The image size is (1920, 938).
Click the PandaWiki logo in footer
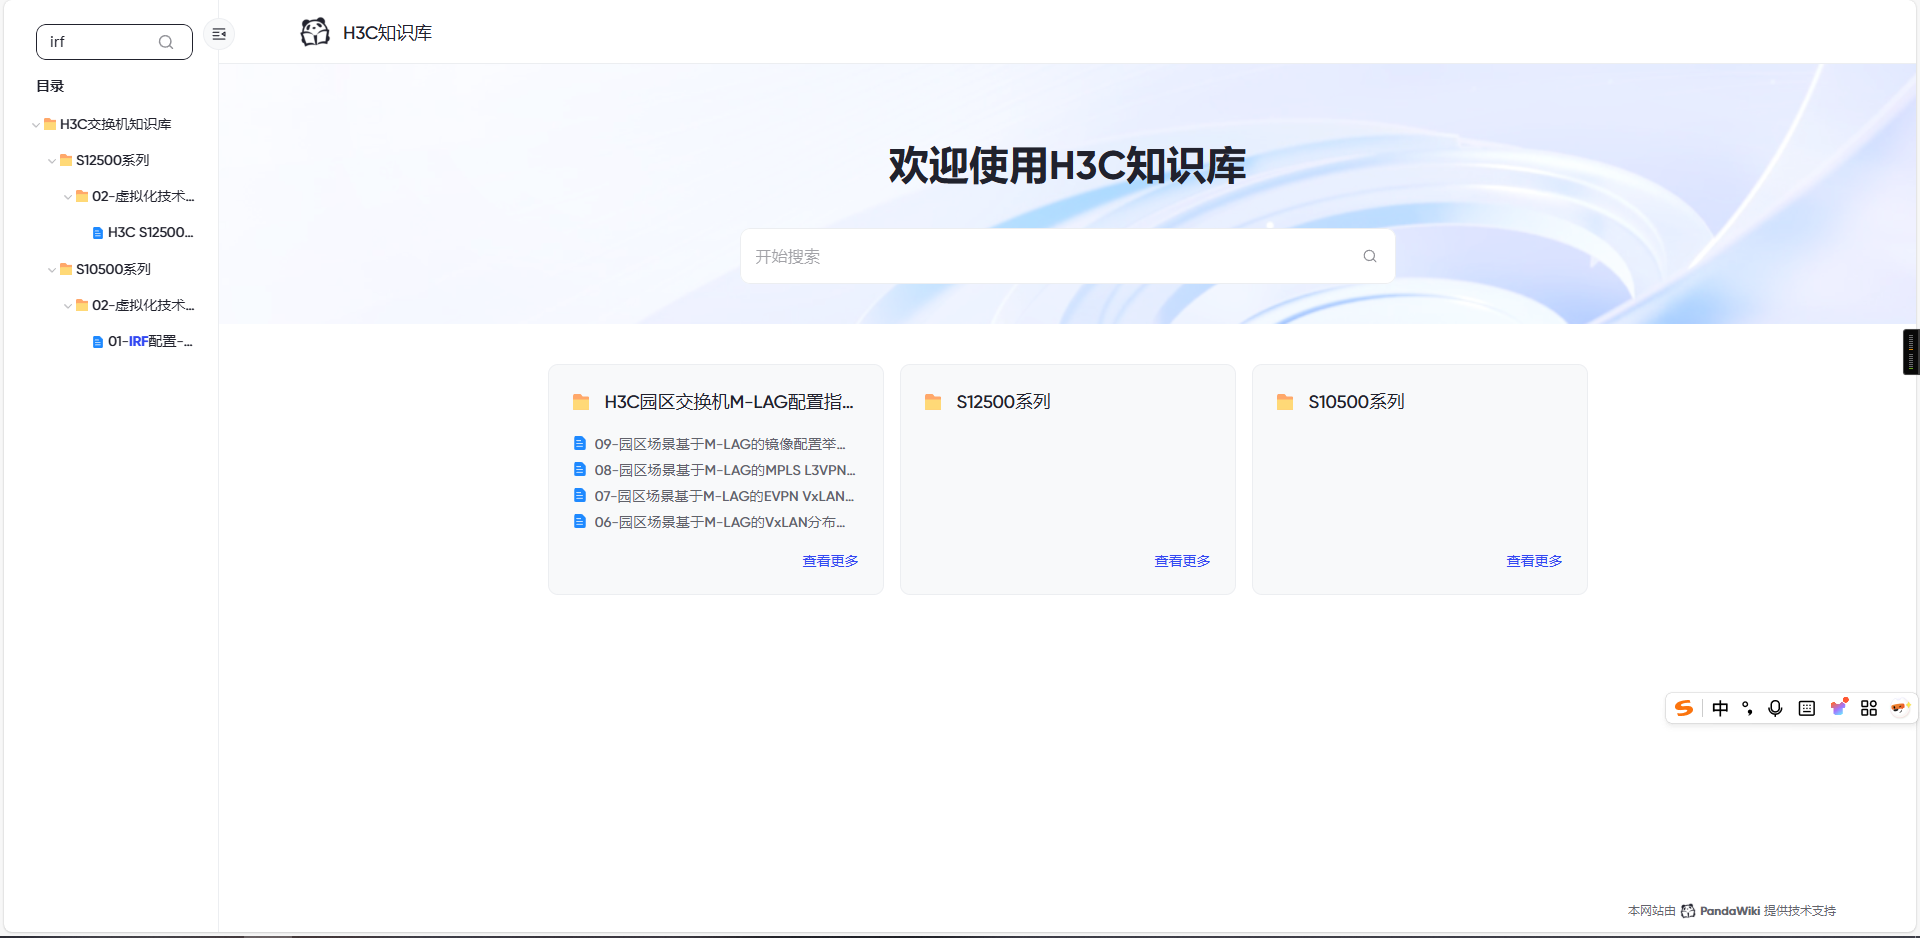pyautogui.click(x=1688, y=911)
